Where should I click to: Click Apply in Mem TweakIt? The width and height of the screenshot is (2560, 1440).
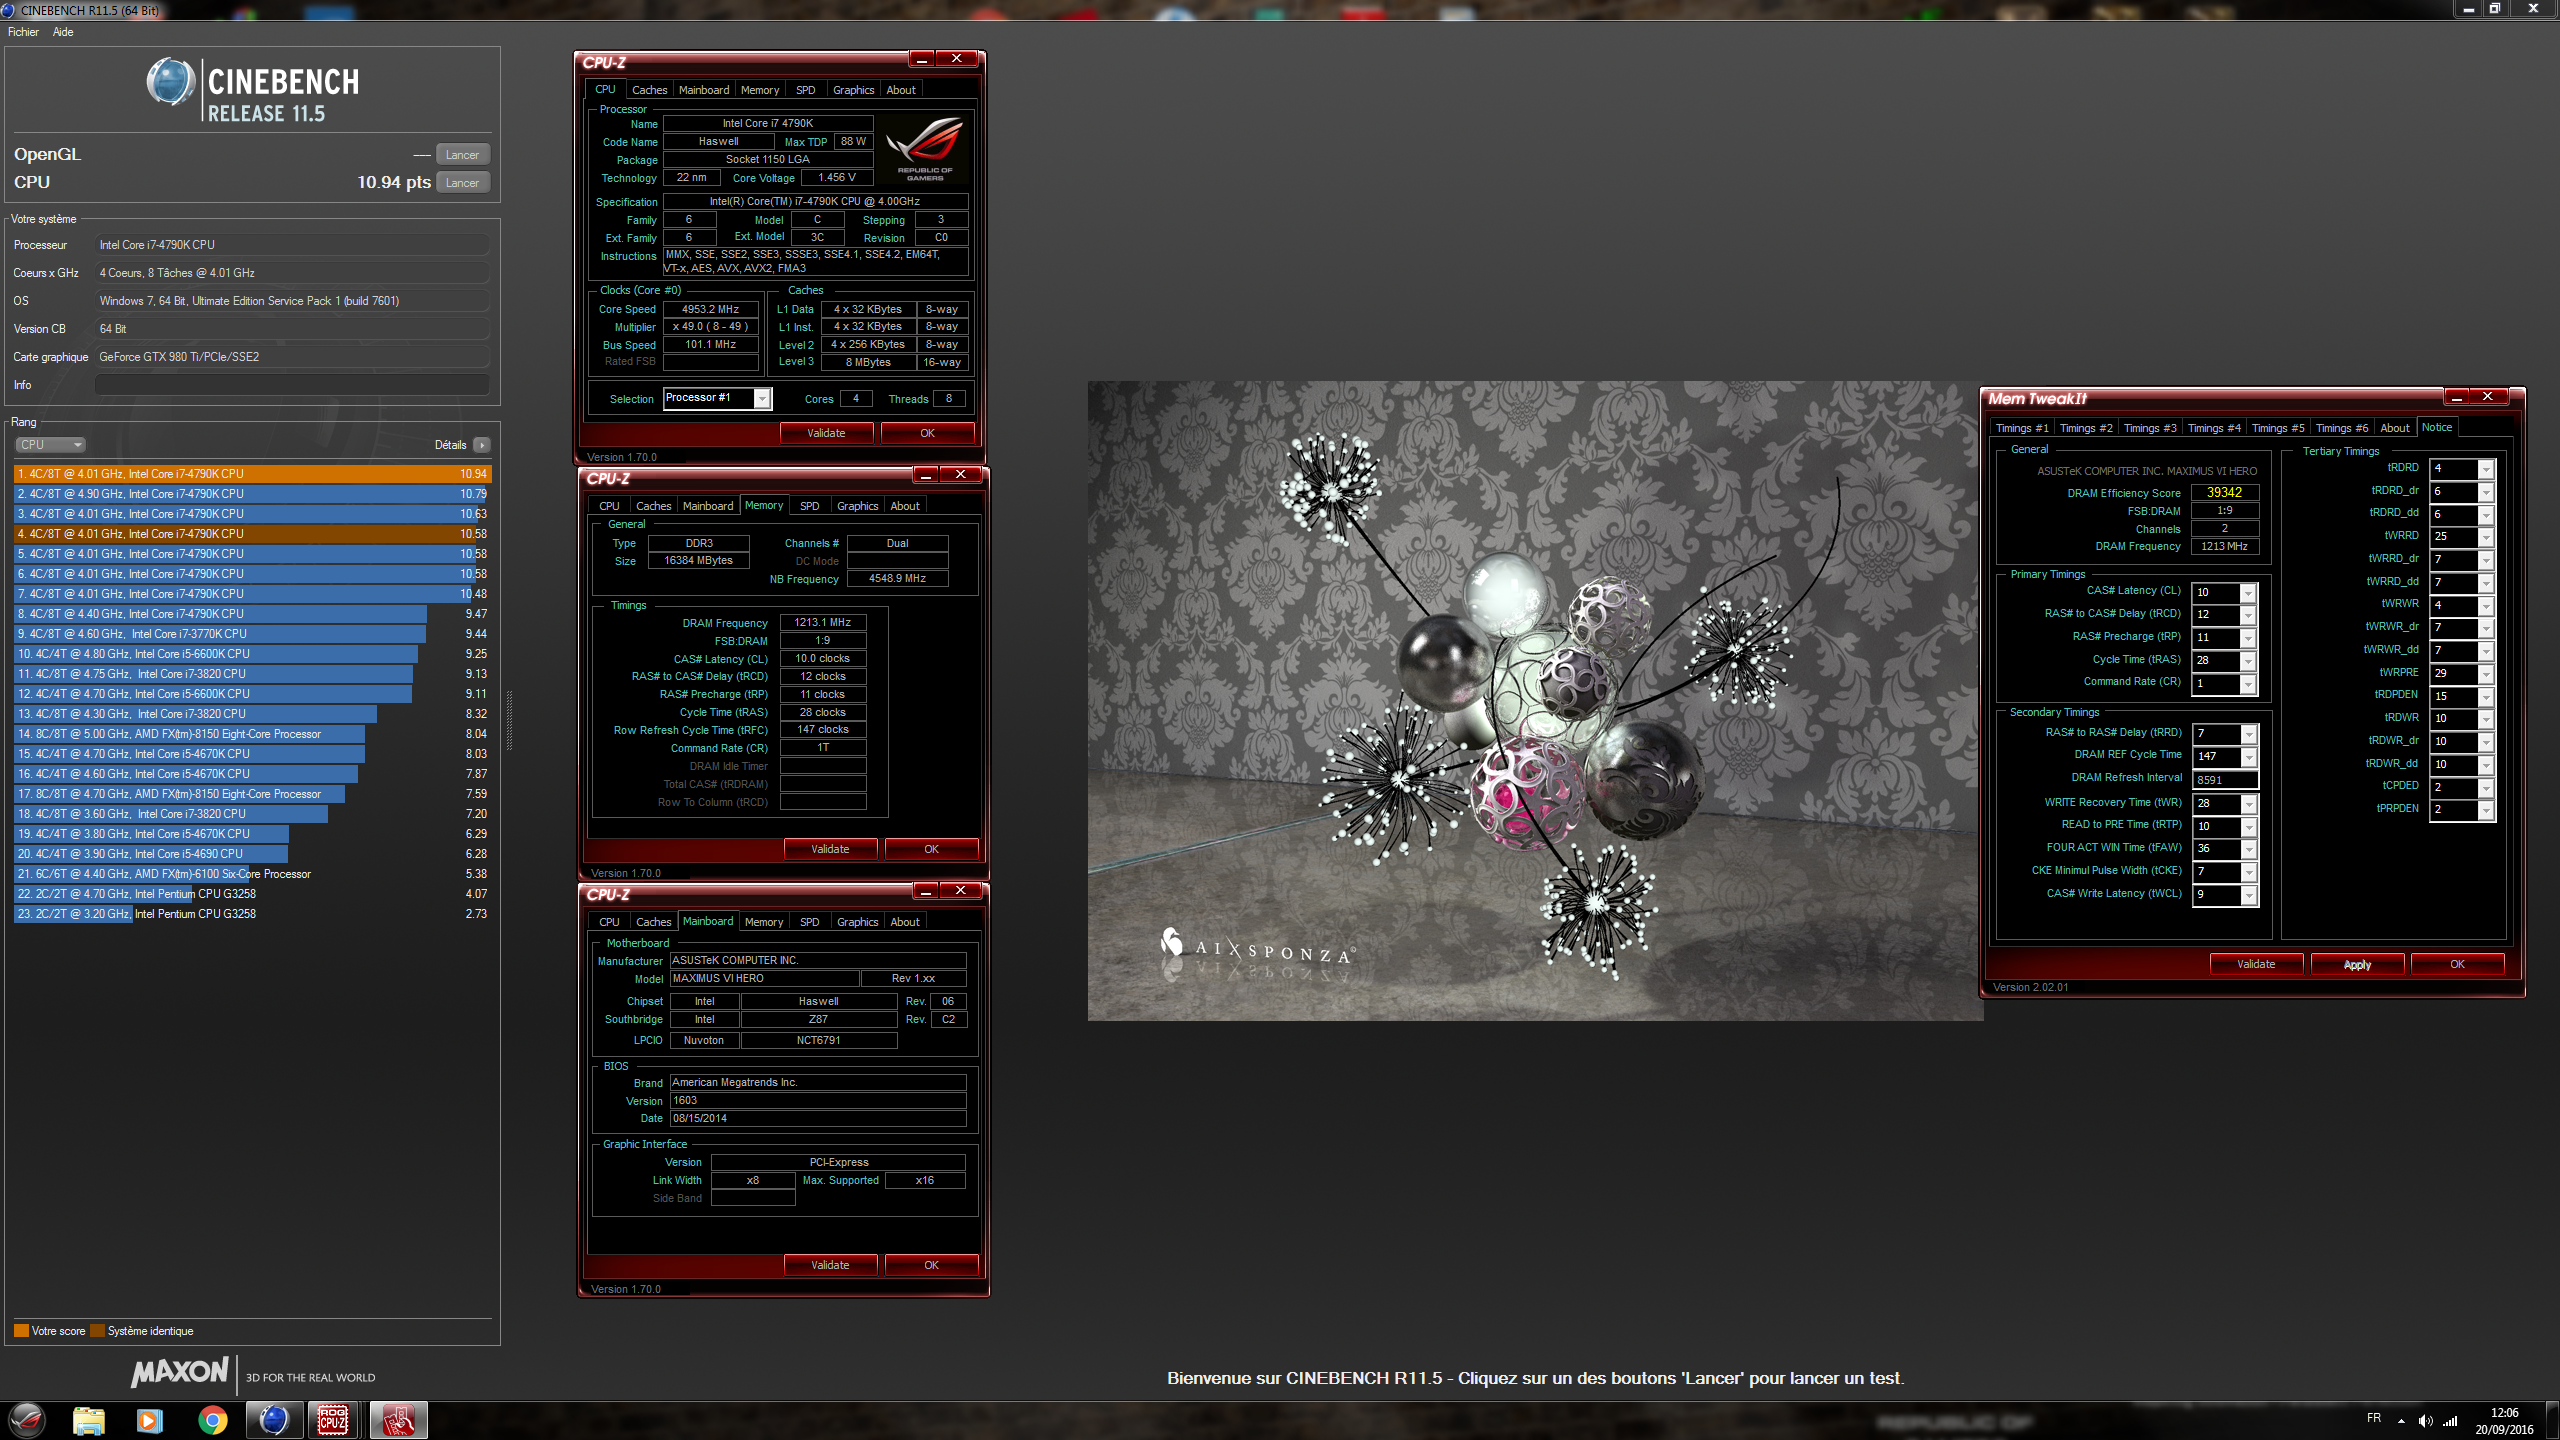(2357, 964)
